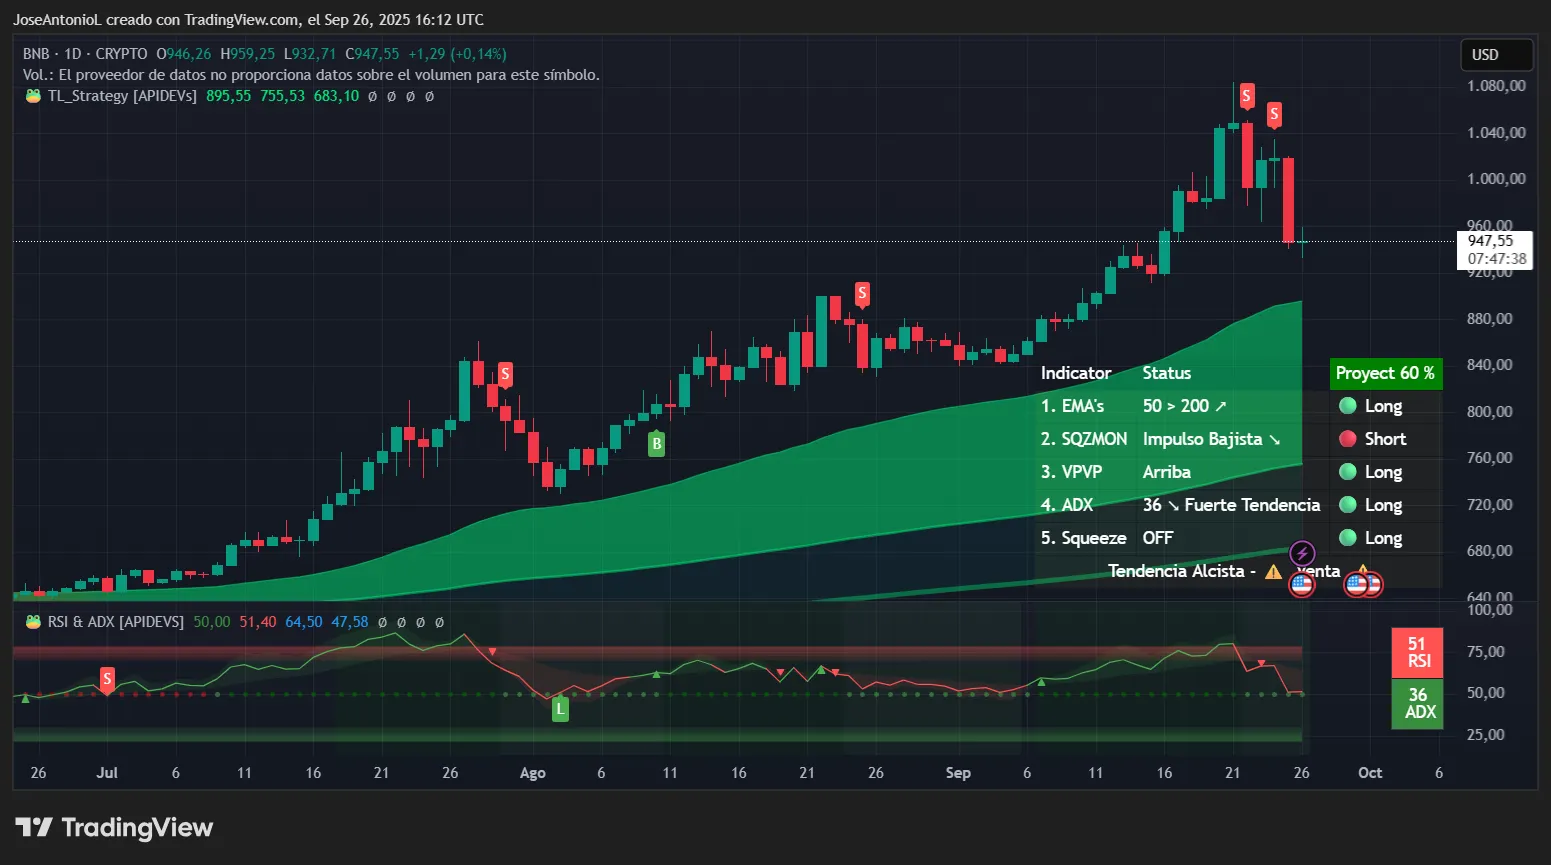The height and width of the screenshot is (865, 1551).
Task: Click the red 51 RSI badge
Action: pyautogui.click(x=1418, y=652)
